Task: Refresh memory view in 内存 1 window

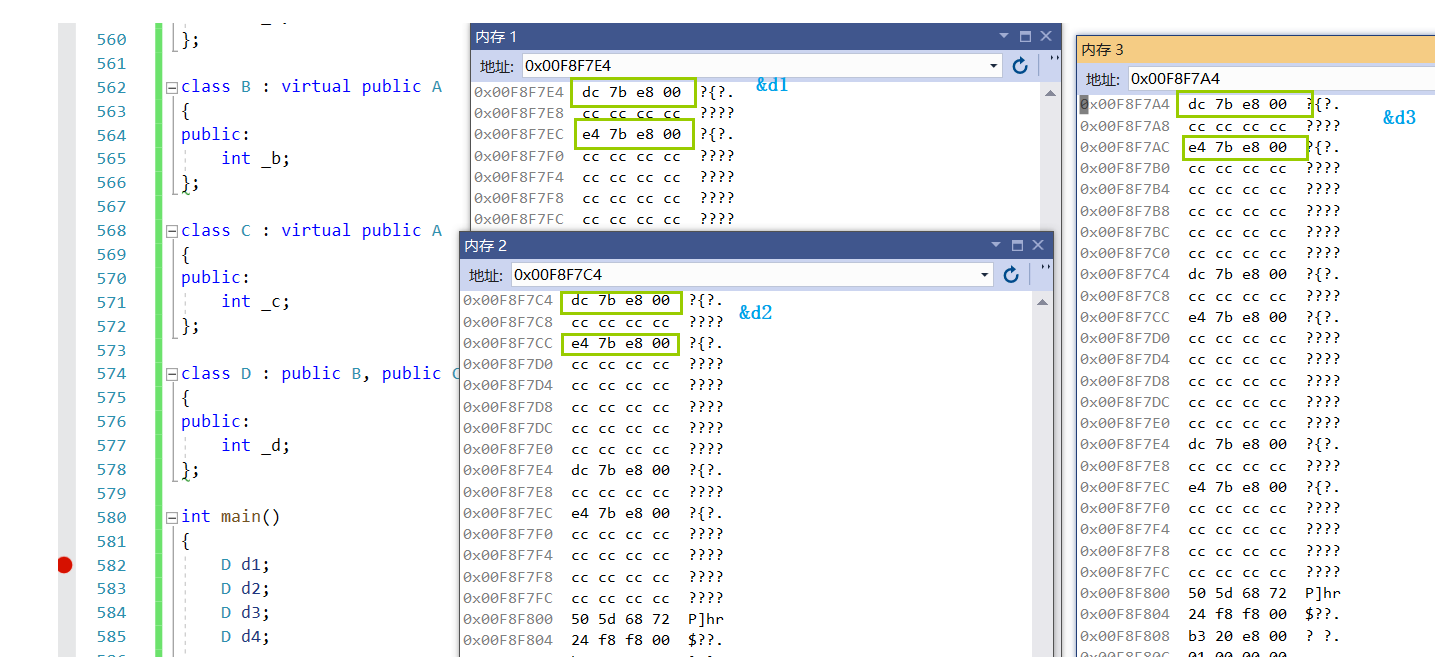Action: pos(1020,65)
